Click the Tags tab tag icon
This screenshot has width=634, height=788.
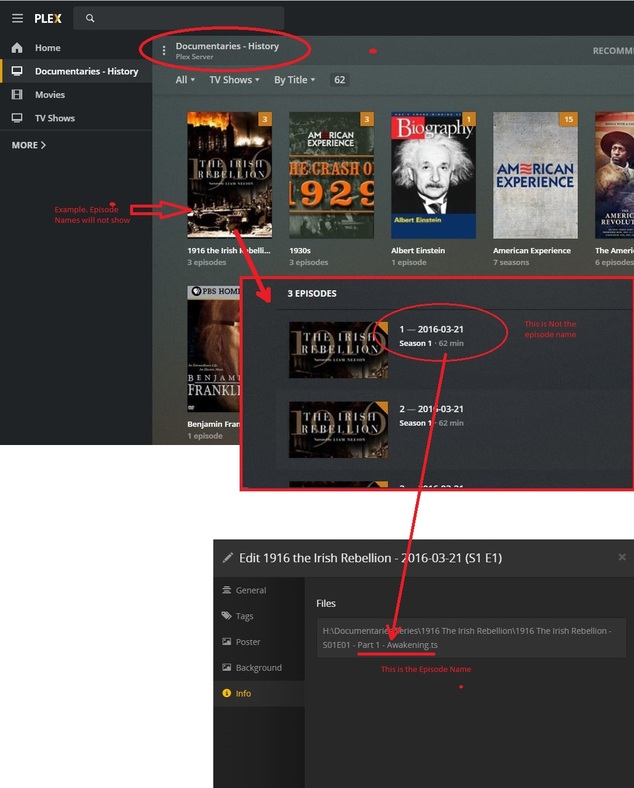pos(227,616)
